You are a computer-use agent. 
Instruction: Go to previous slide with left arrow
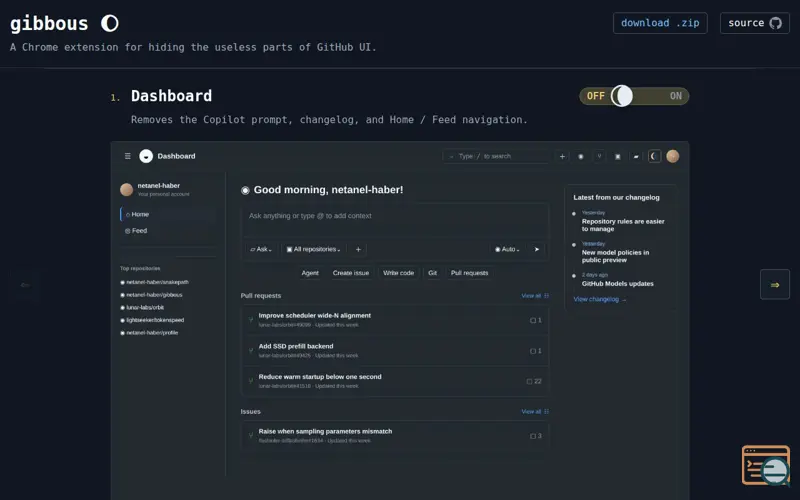(x=25, y=285)
